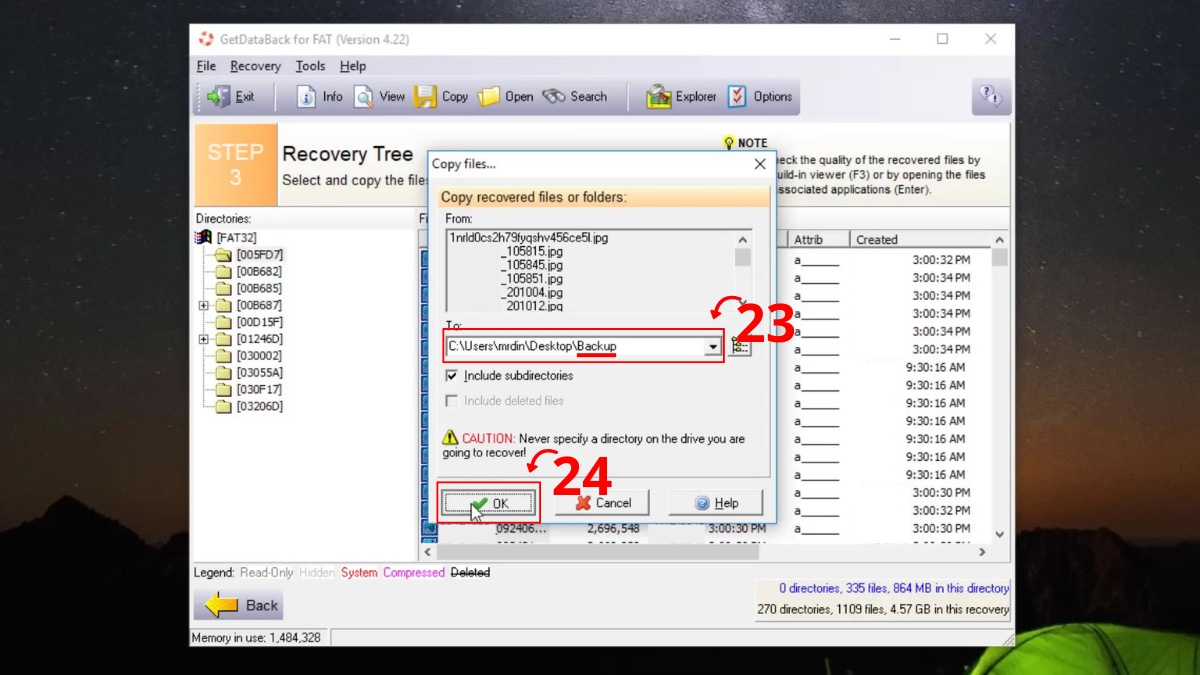Click the question-mark help icon at toolbar end
1200x675 pixels.
point(991,96)
